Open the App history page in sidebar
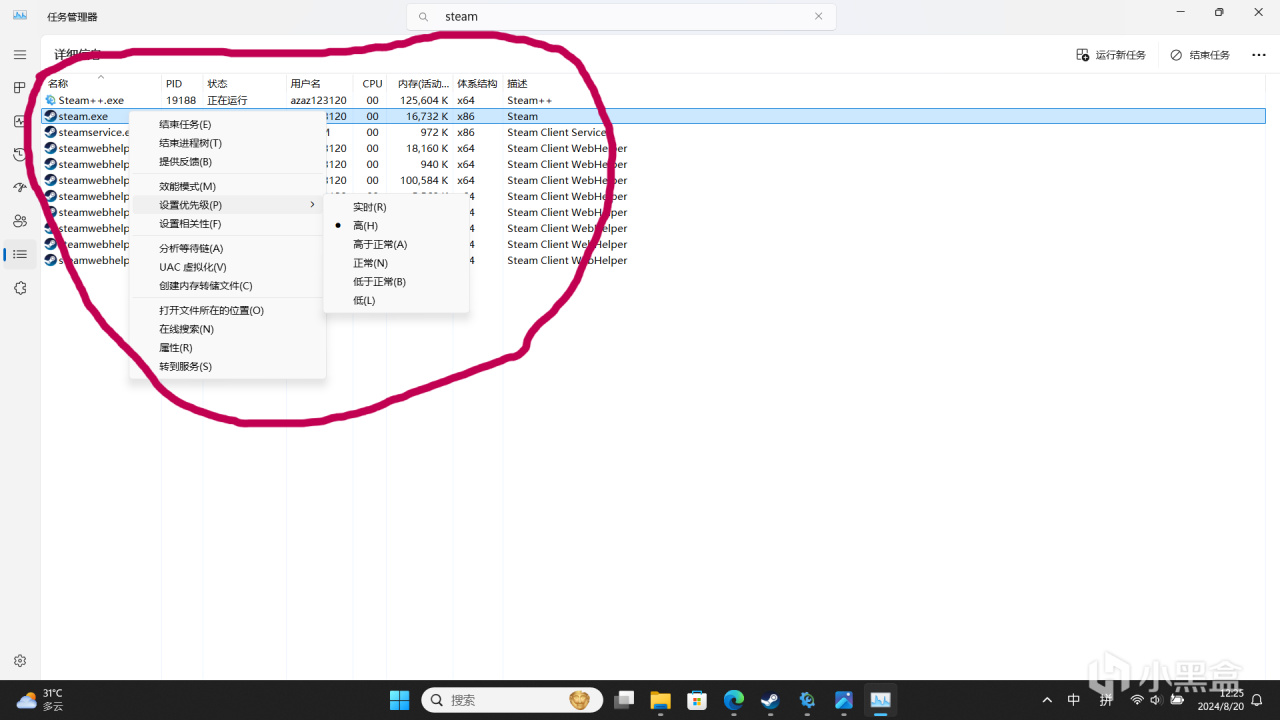The width and height of the screenshot is (1280, 720). (x=20, y=154)
